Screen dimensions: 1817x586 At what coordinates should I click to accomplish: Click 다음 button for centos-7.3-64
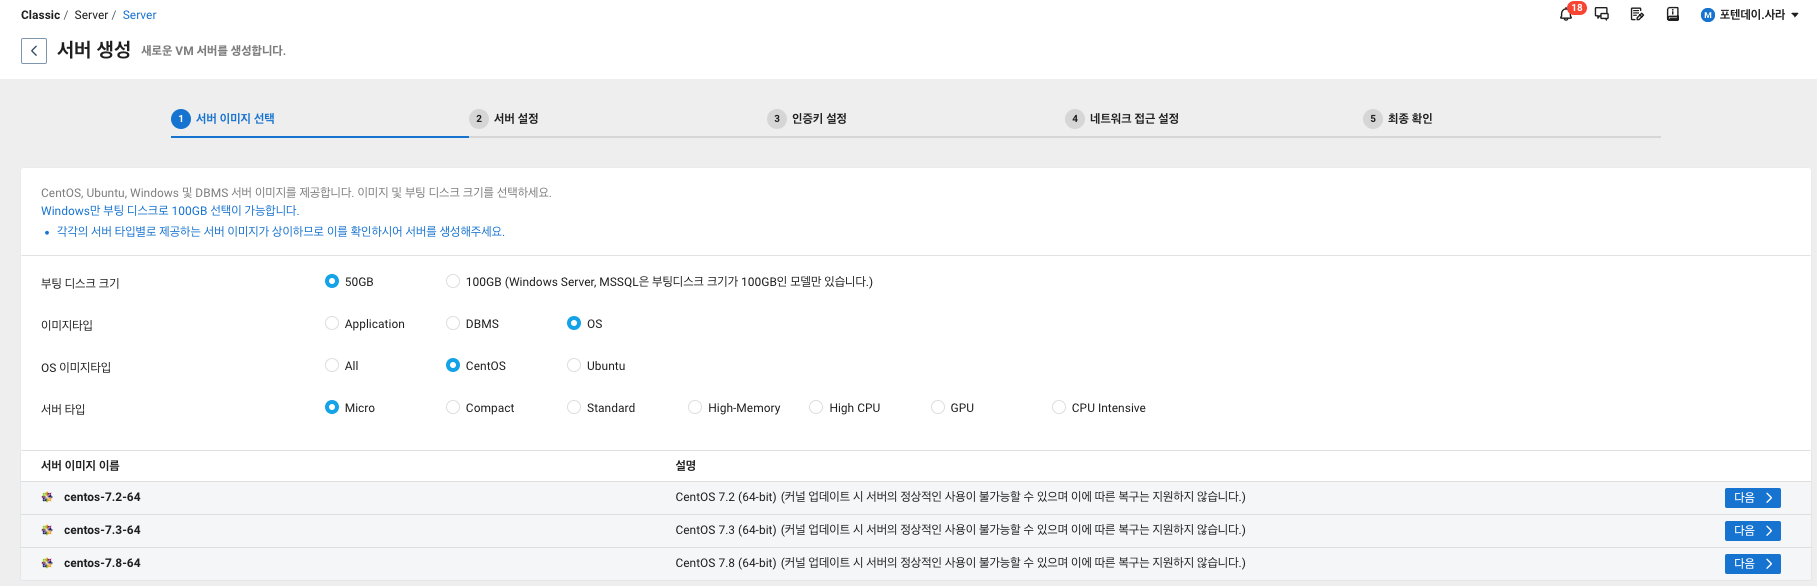1752,531
